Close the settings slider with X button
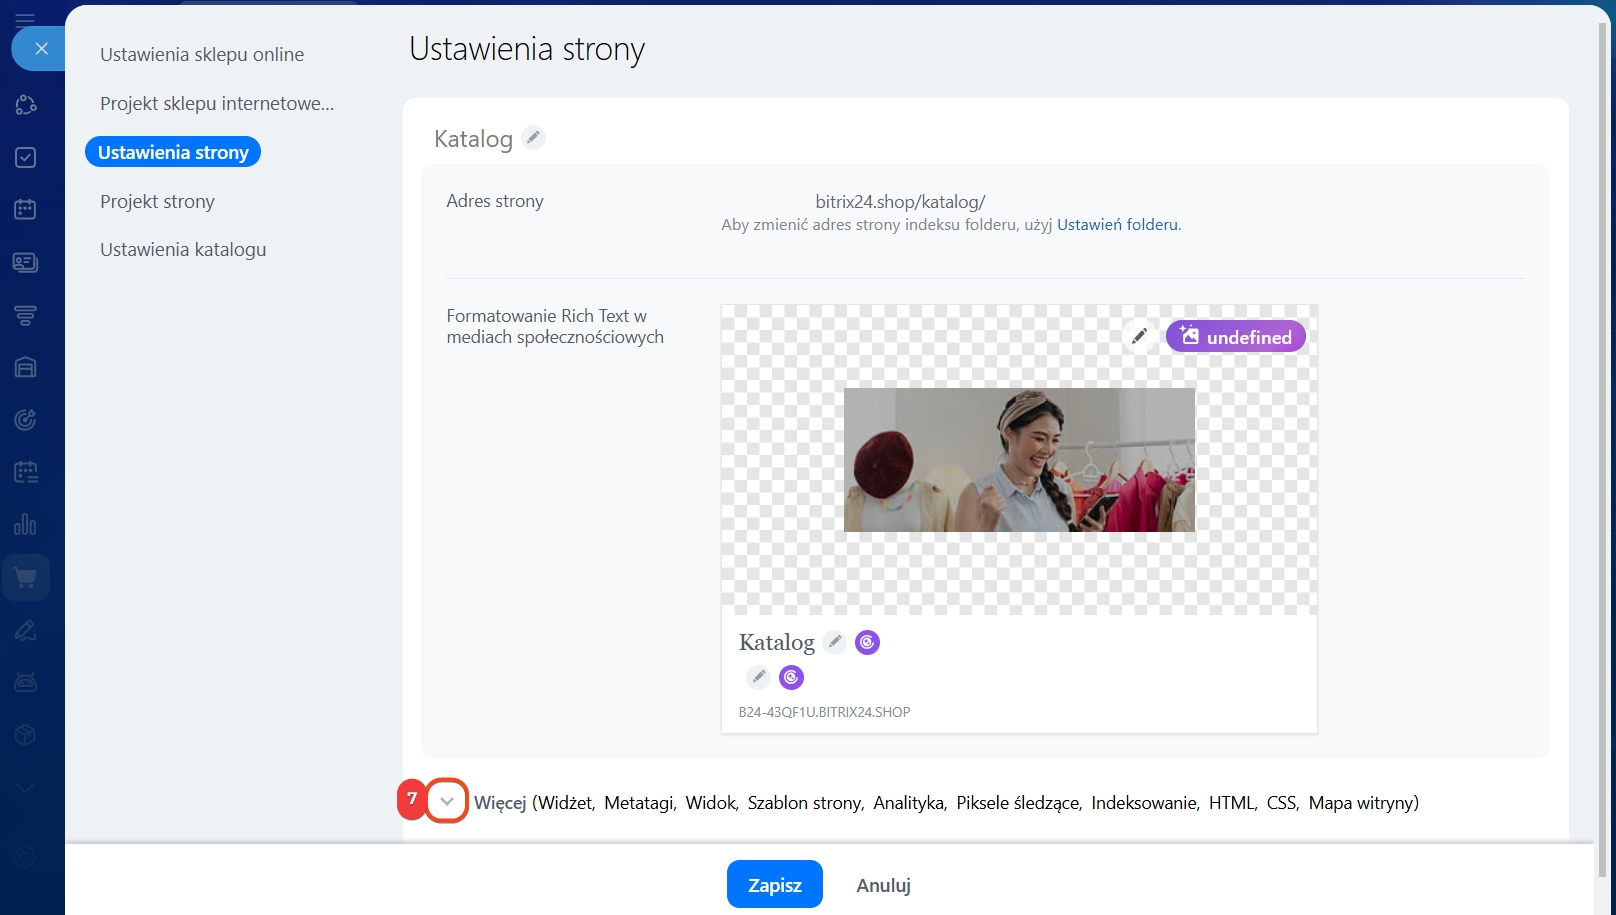Screen dimensions: 1616x915 click(41, 48)
